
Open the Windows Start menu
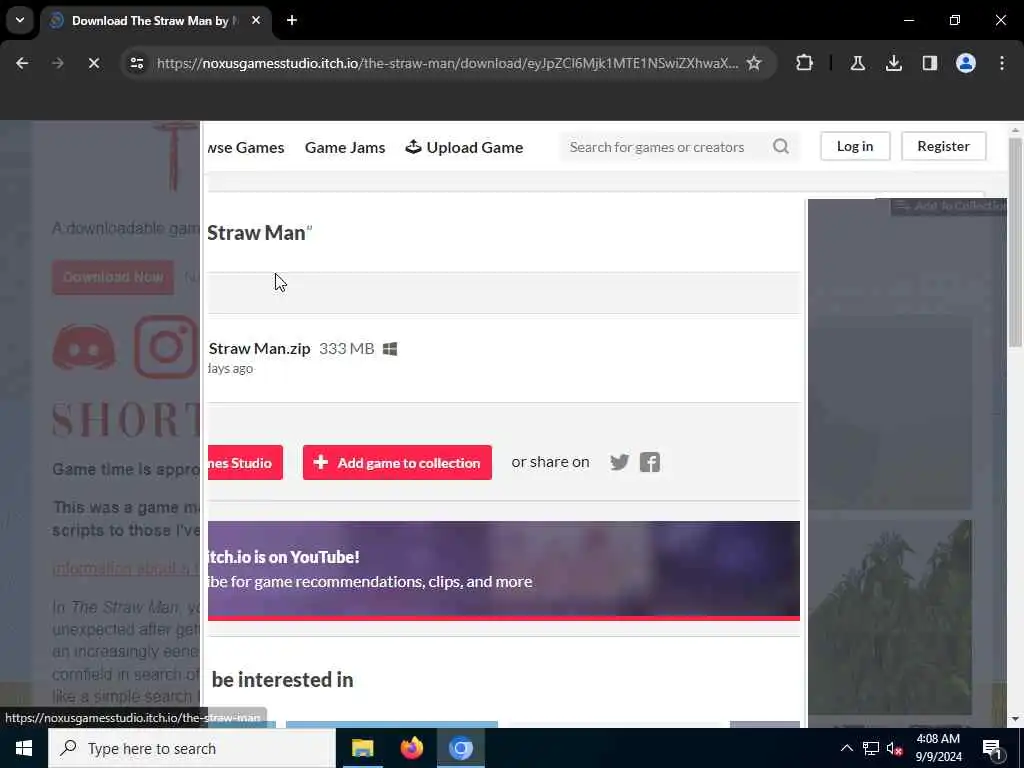[24, 748]
